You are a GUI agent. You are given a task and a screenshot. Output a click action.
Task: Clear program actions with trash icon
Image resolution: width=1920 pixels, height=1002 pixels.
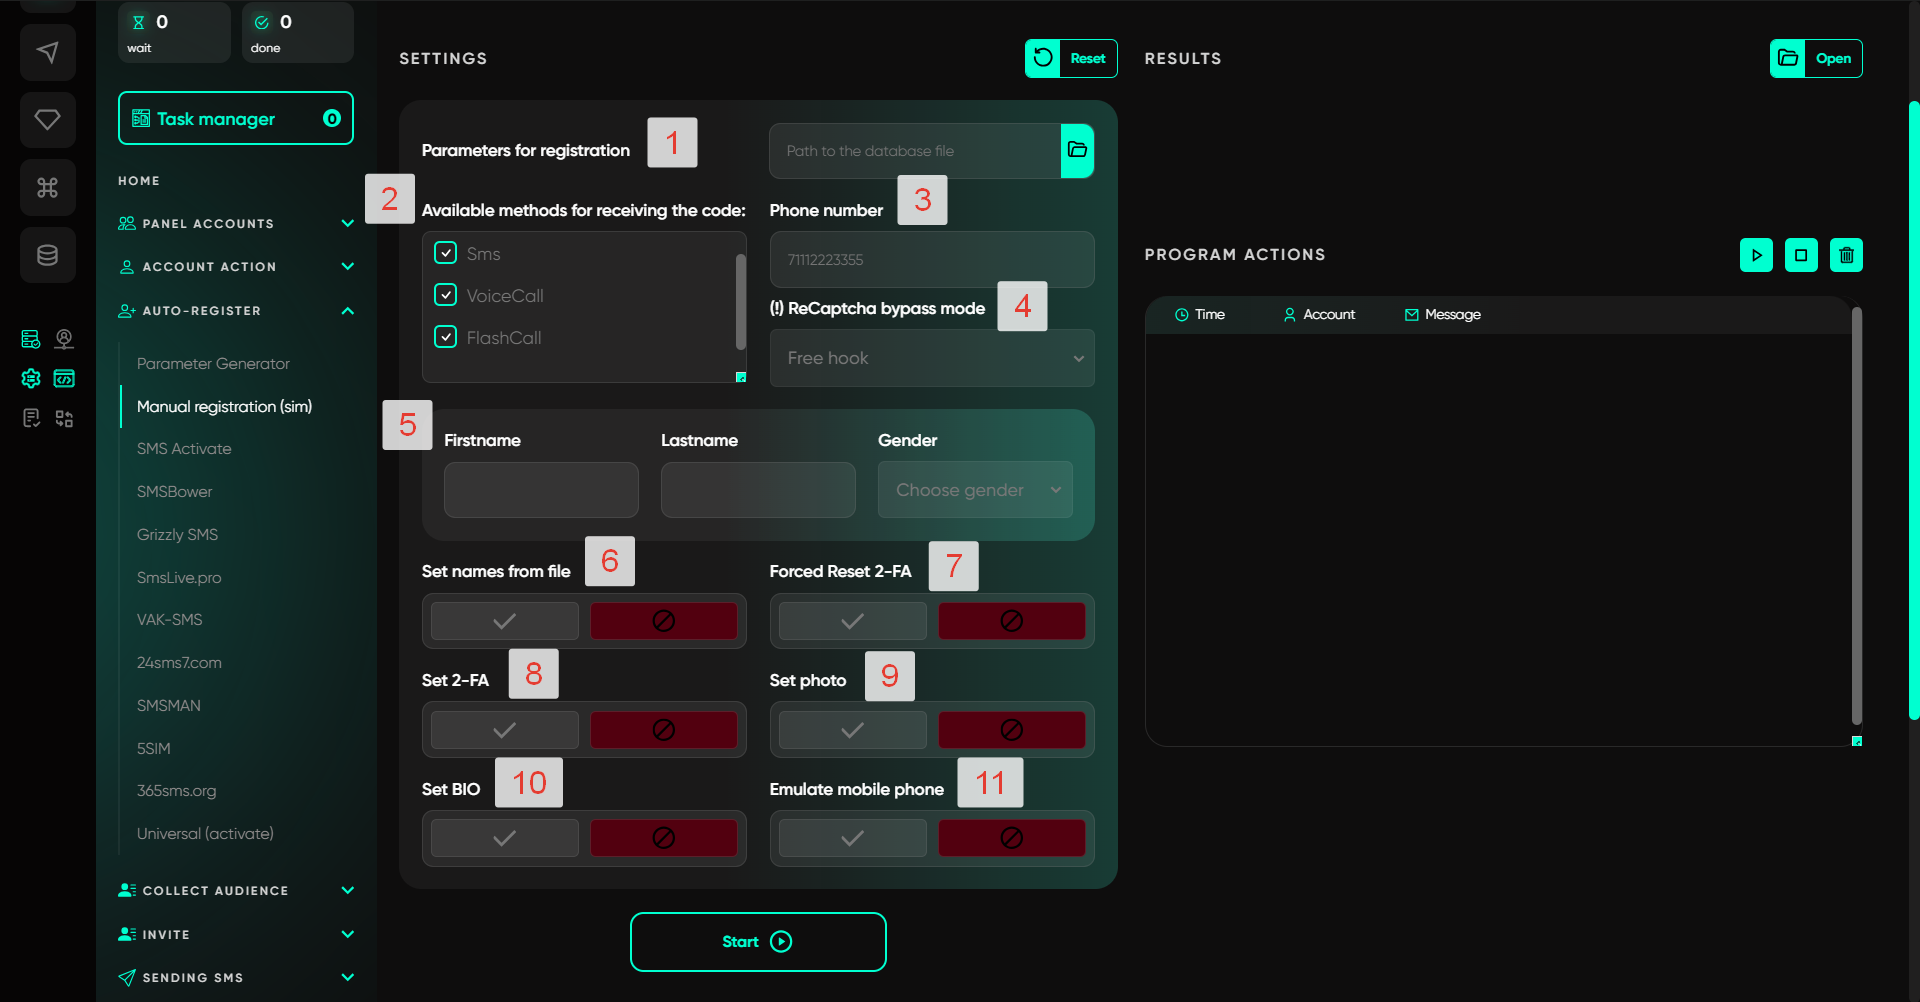tap(1846, 255)
